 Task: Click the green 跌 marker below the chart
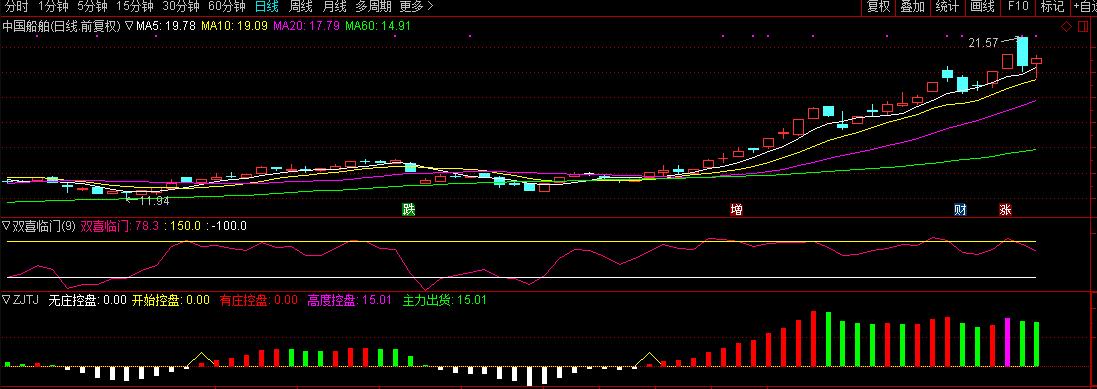(409, 209)
